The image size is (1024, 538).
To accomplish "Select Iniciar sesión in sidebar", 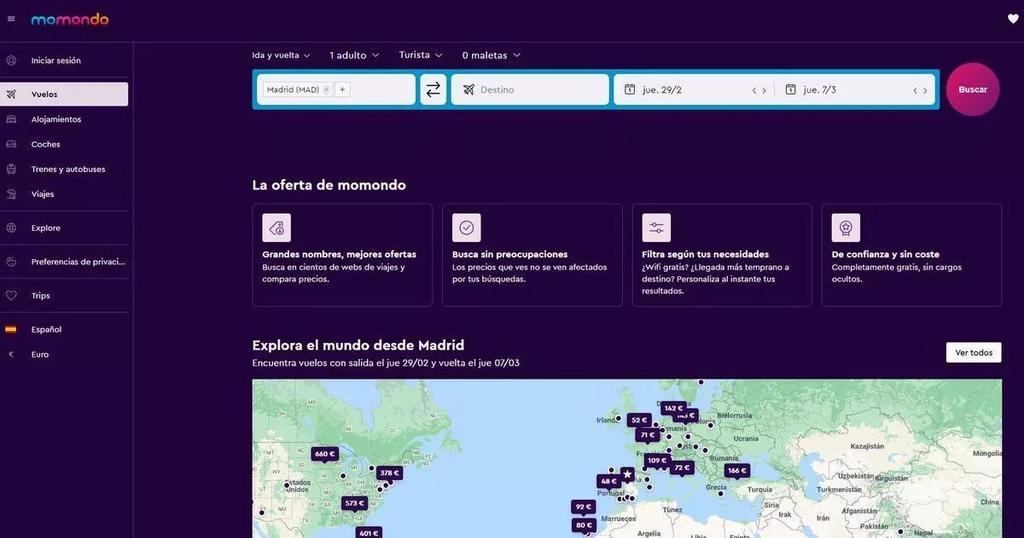I will pyautogui.click(x=64, y=60).
